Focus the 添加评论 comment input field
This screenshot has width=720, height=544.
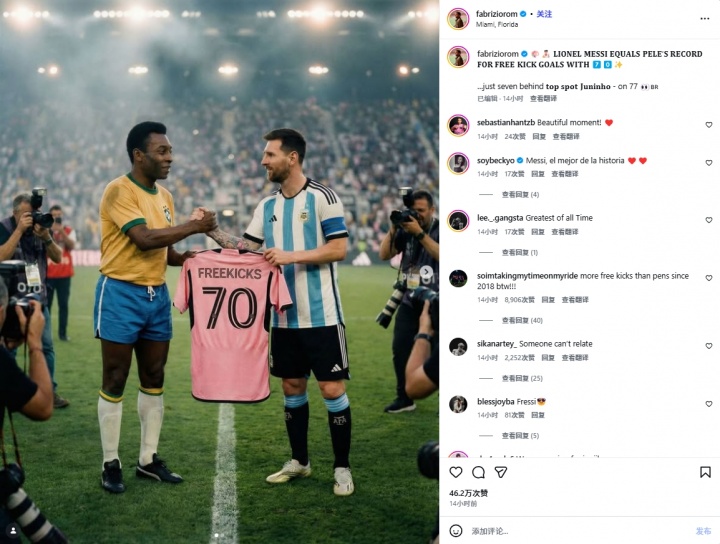(x=579, y=531)
